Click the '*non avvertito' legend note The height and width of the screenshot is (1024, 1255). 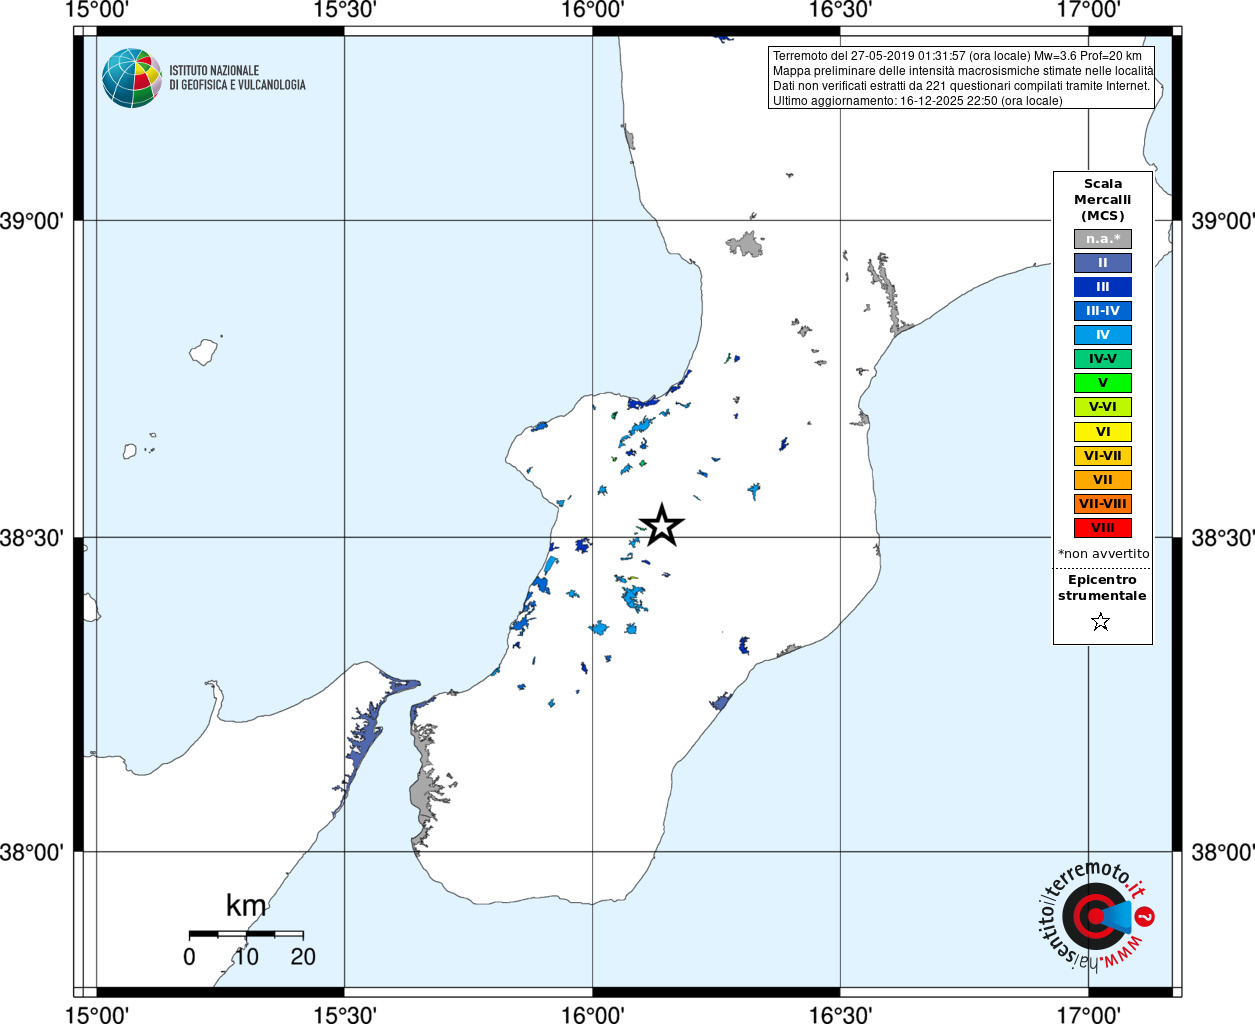pos(1104,554)
